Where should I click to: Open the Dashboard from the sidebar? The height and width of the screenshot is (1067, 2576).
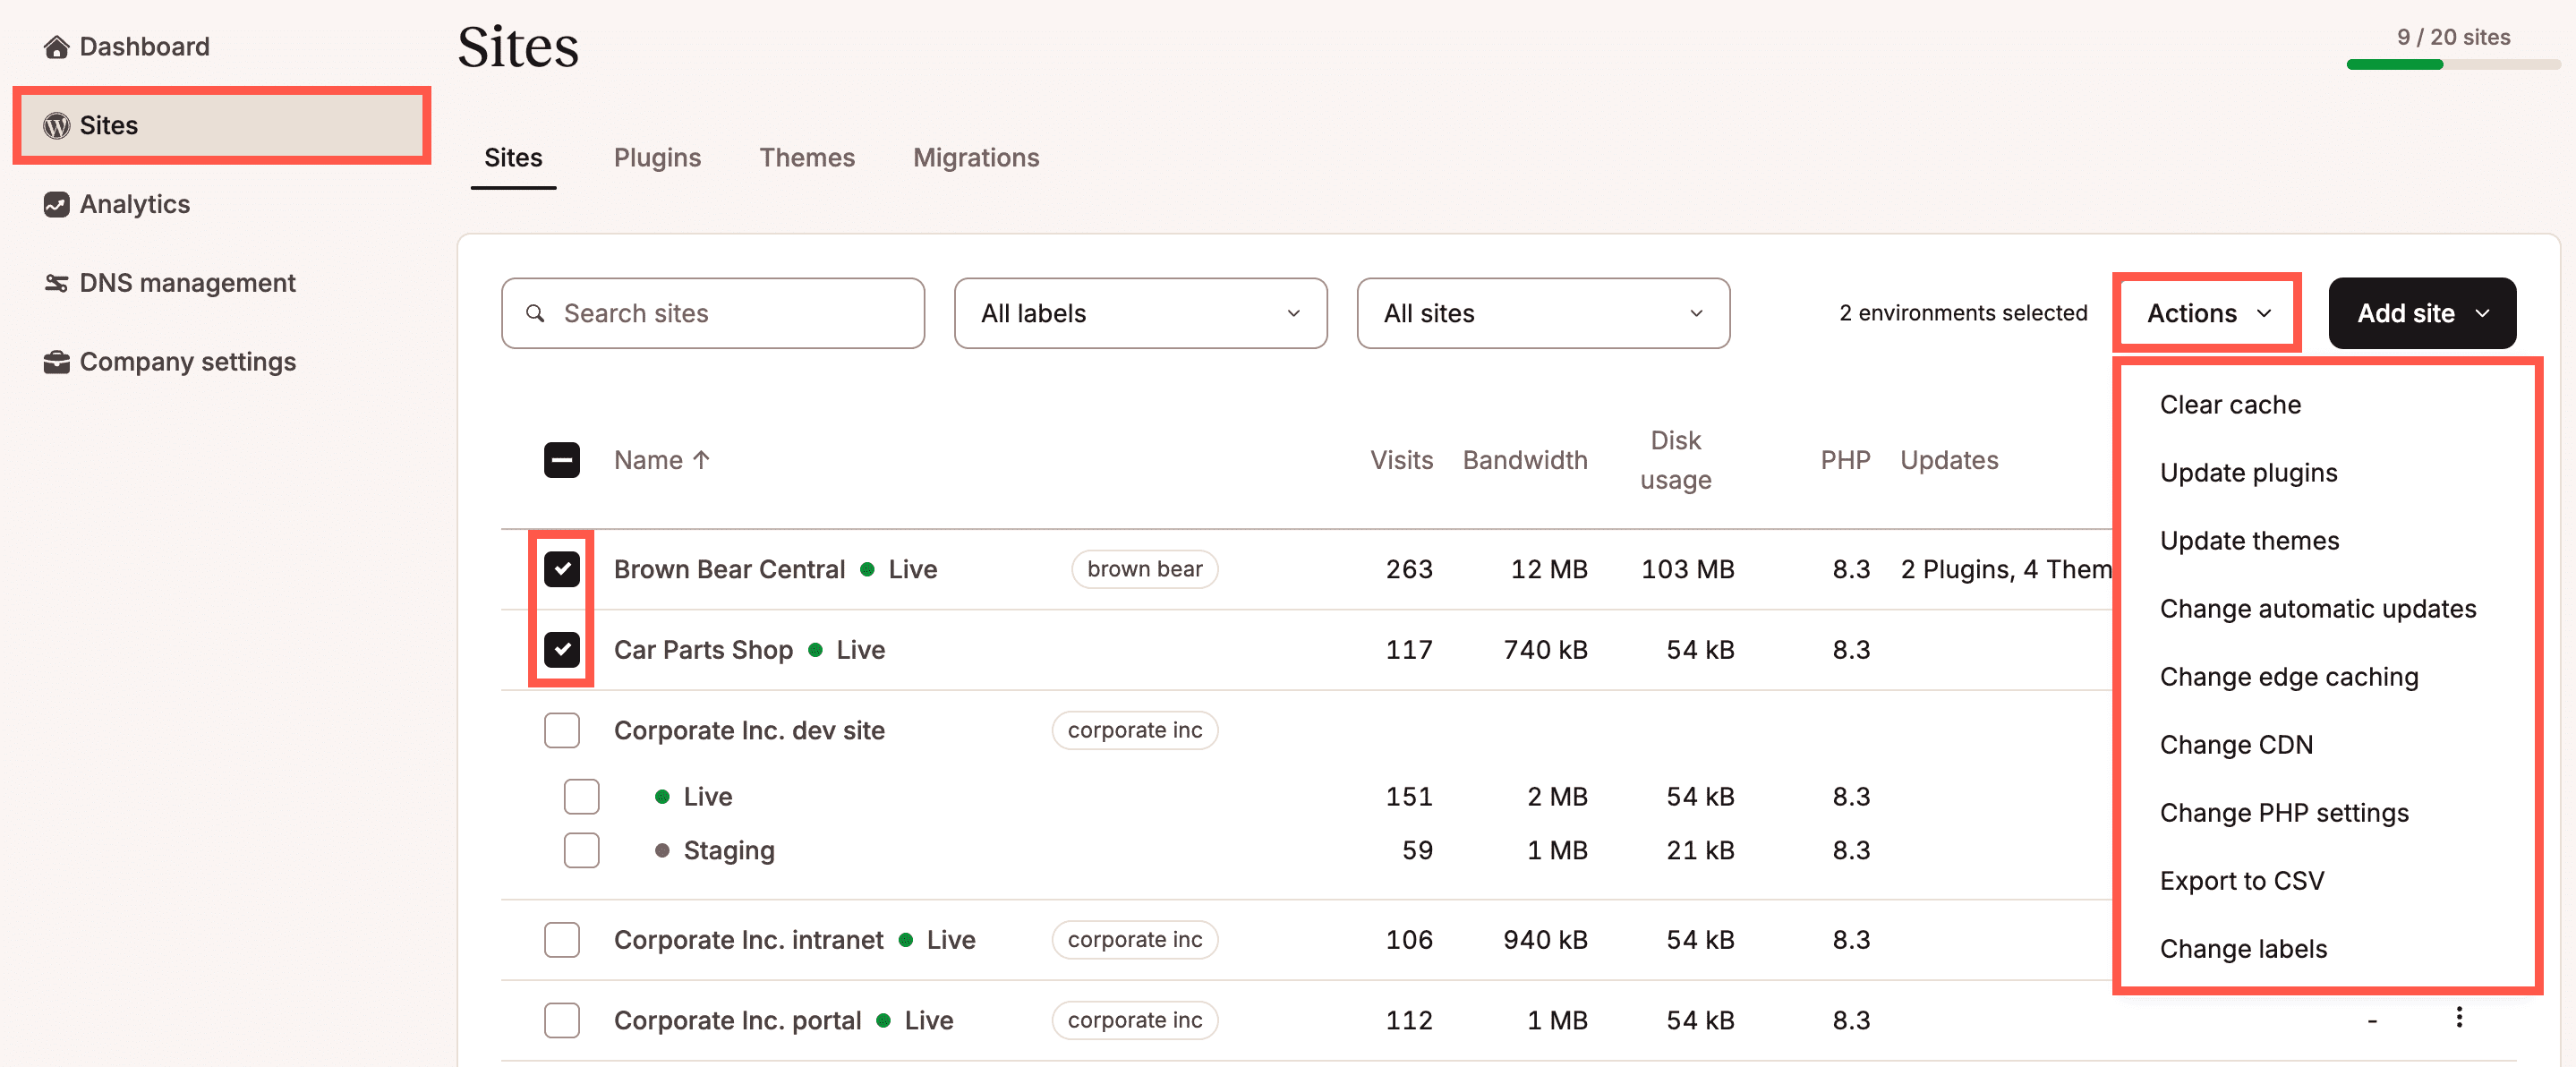[144, 46]
